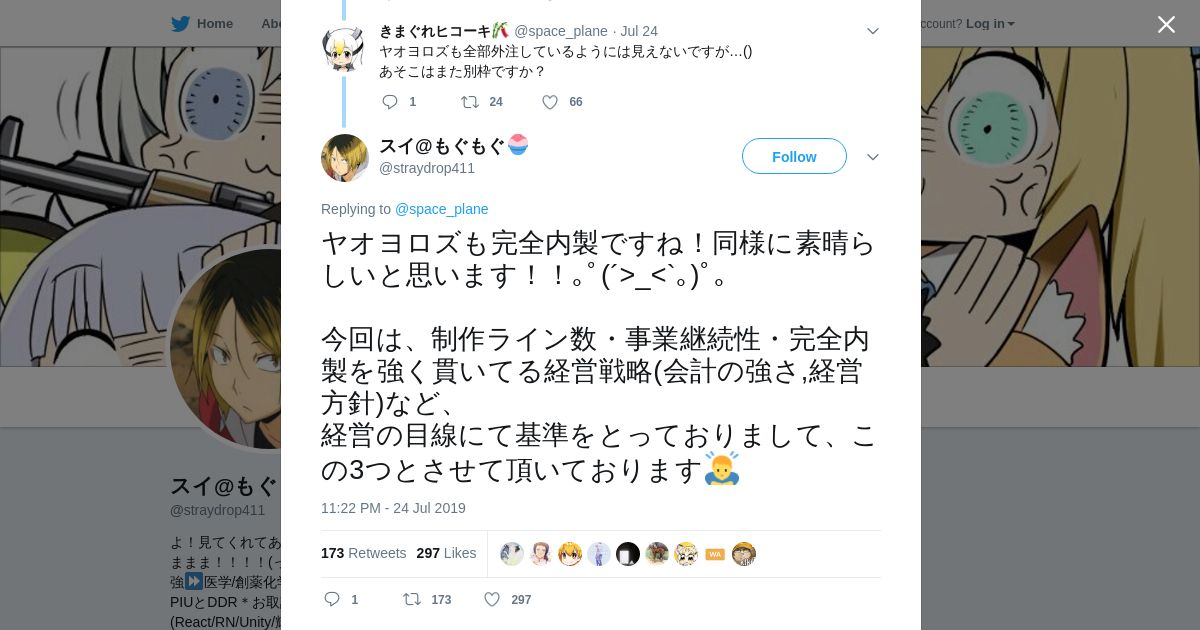
Task: Like the main tweet with 297 likes
Action: (x=507, y=599)
